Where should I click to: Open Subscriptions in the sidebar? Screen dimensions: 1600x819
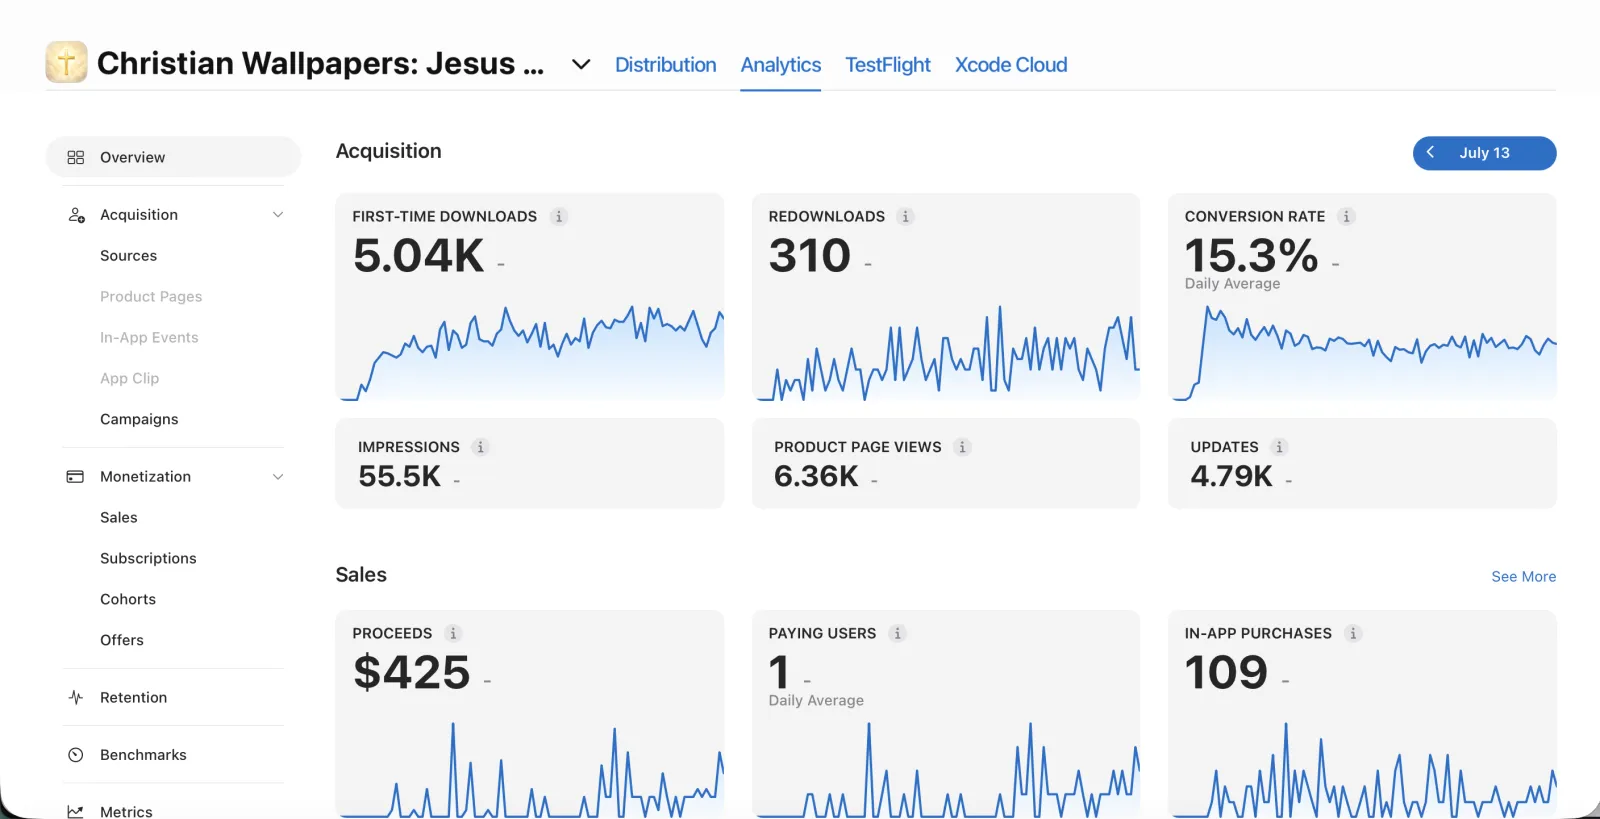tap(148, 558)
